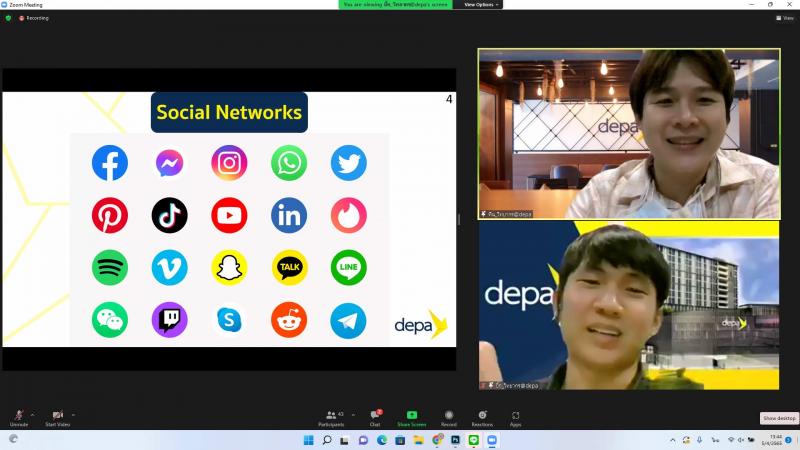This screenshot has width=800, height=450.
Task: Click the Recording indicator
Action: (34, 18)
